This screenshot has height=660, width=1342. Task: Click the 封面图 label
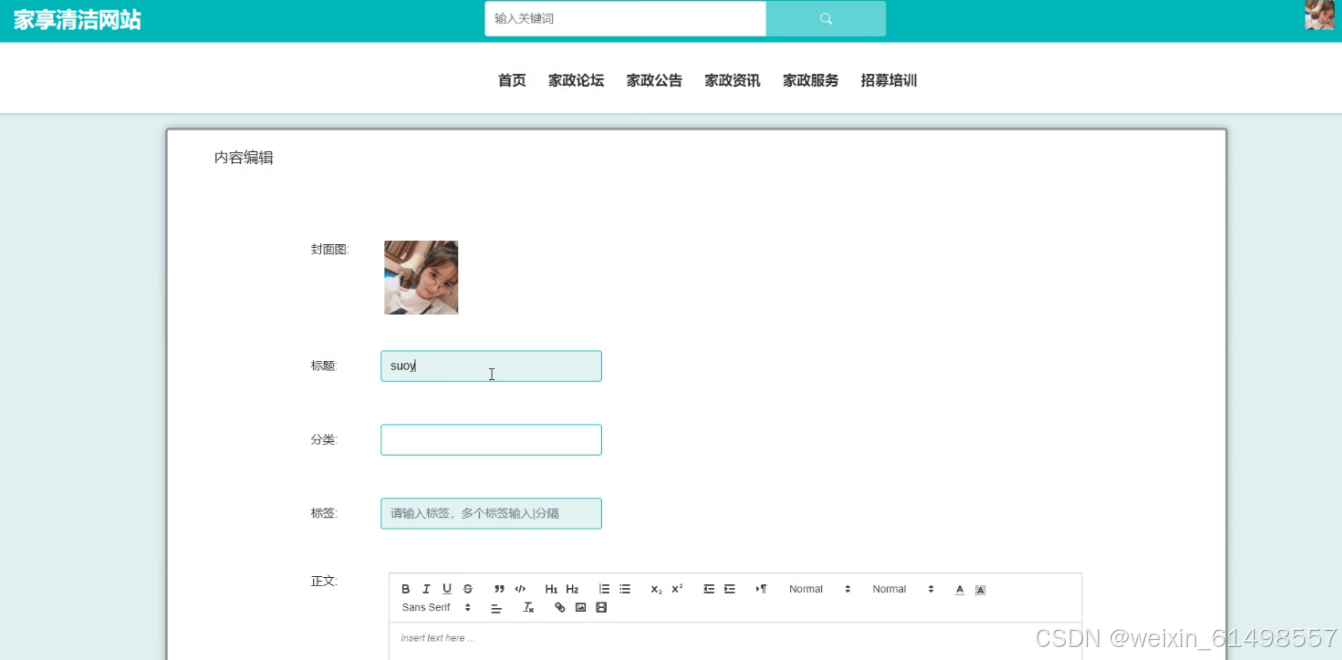tap(330, 250)
